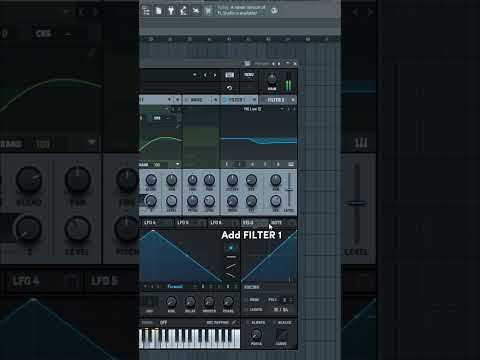Click the plugin wrapper menu icon

click(x=247, y=63)
